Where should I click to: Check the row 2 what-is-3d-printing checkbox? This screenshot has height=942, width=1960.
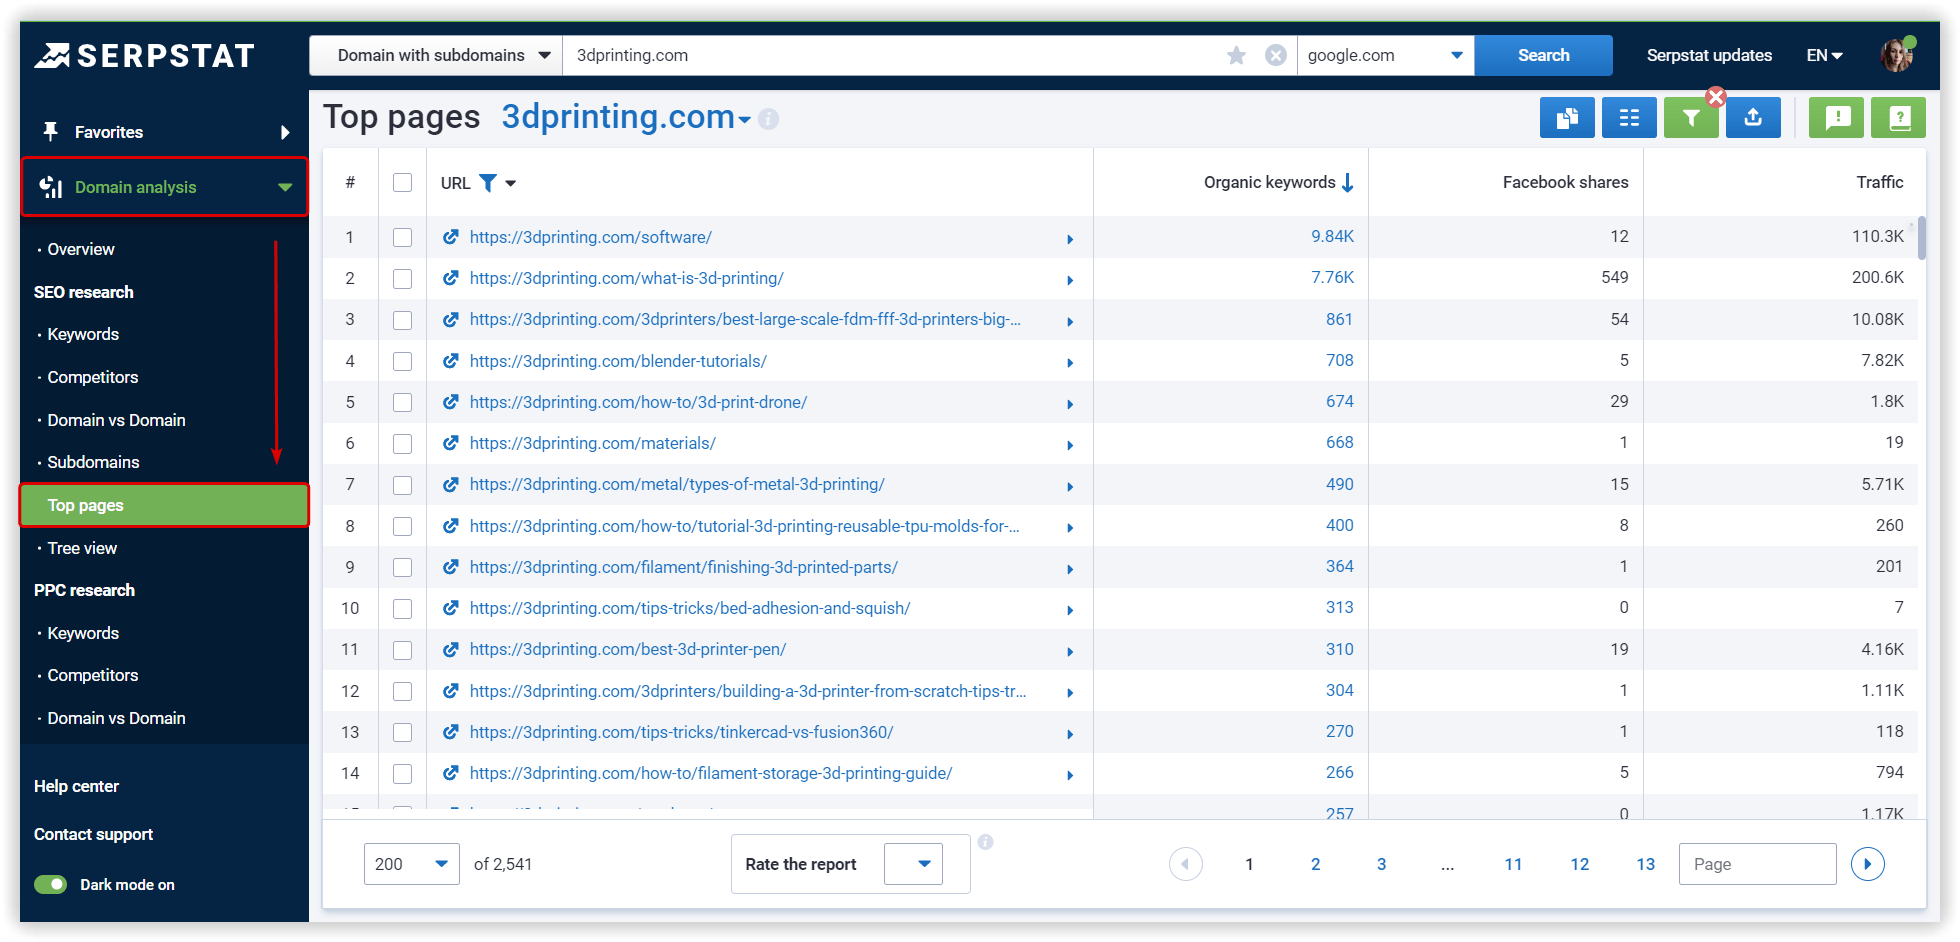click(403, 279)
